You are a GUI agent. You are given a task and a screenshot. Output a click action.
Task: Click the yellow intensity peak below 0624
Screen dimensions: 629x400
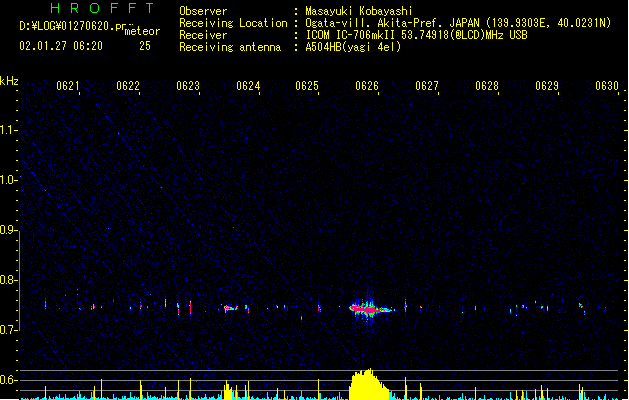[227, 390]
